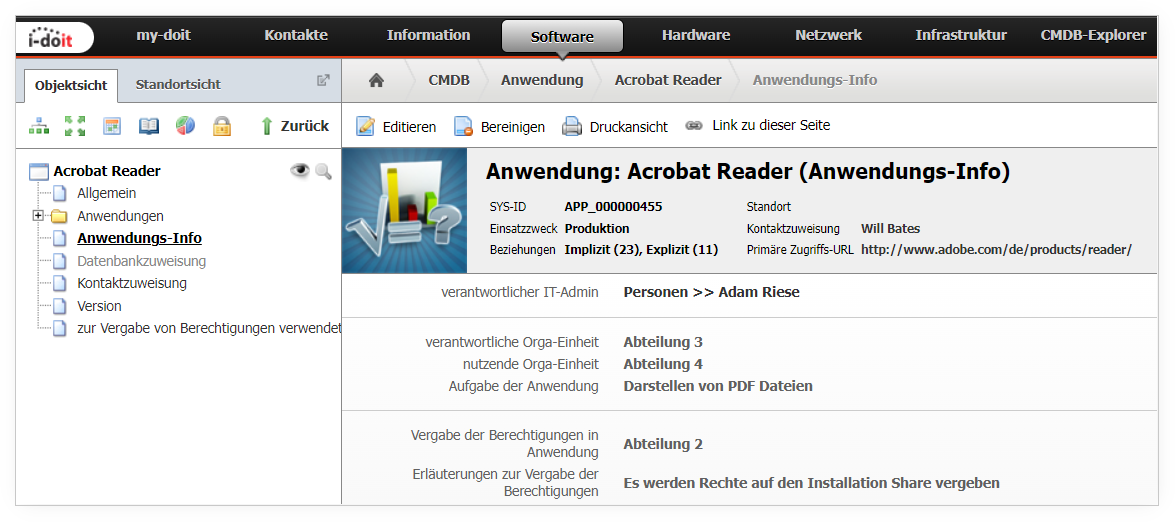Image resolution: width=1175 pixels, height=522 pixels.
Task: Click the green expand arrows icon
Action: (75, 126)
